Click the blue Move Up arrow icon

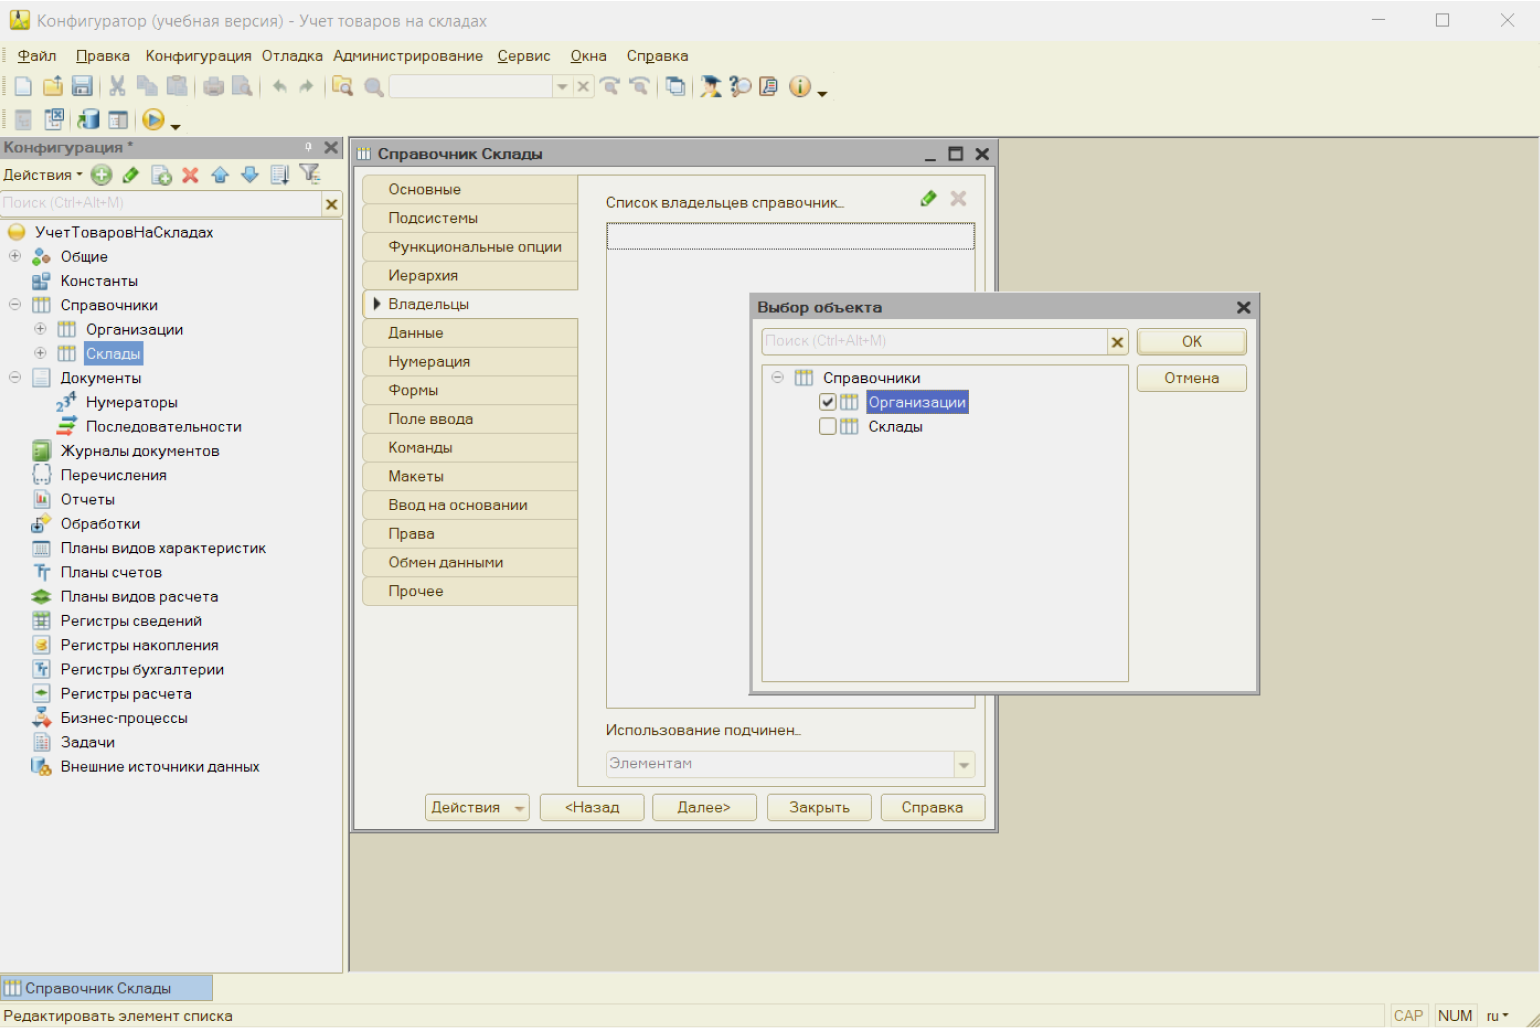click(x=220, y=175)
